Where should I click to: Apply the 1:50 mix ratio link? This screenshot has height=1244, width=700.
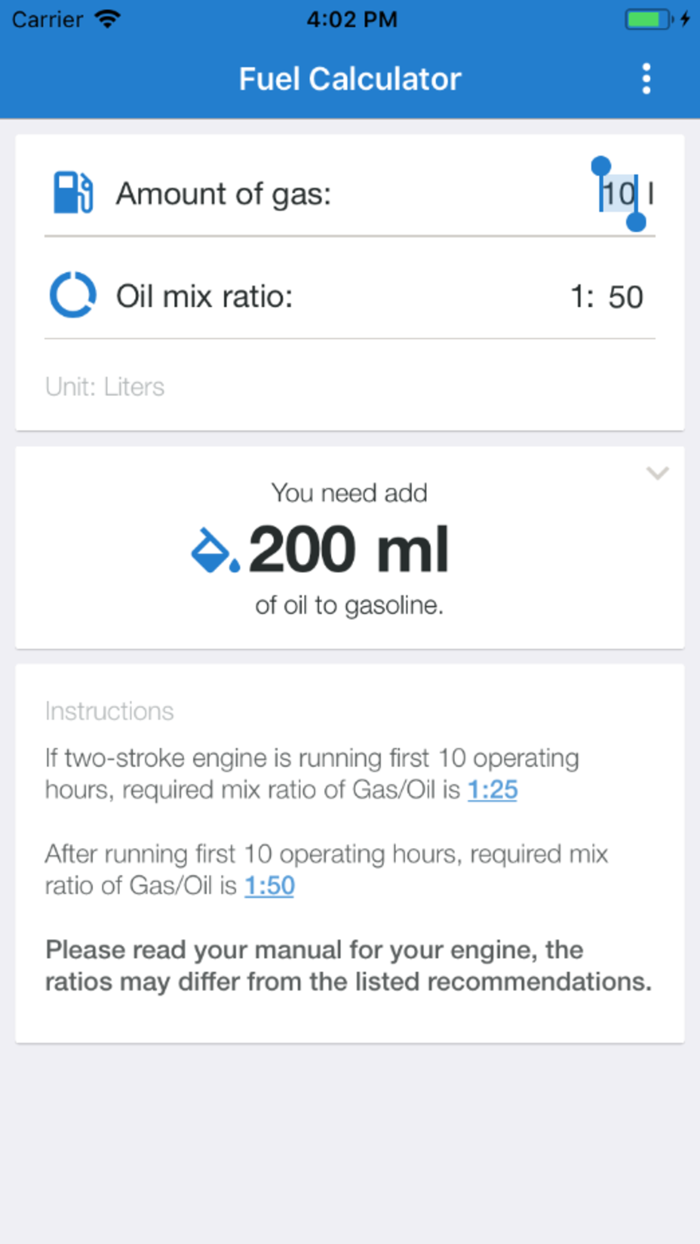tap(269, 886)
